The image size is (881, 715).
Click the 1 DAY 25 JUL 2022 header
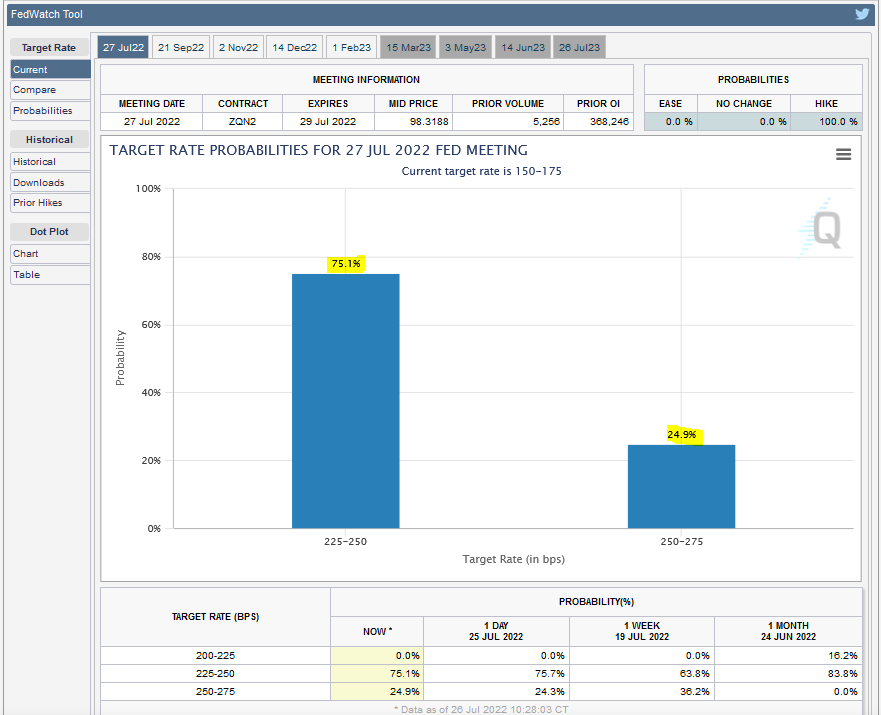coord(496,631)
